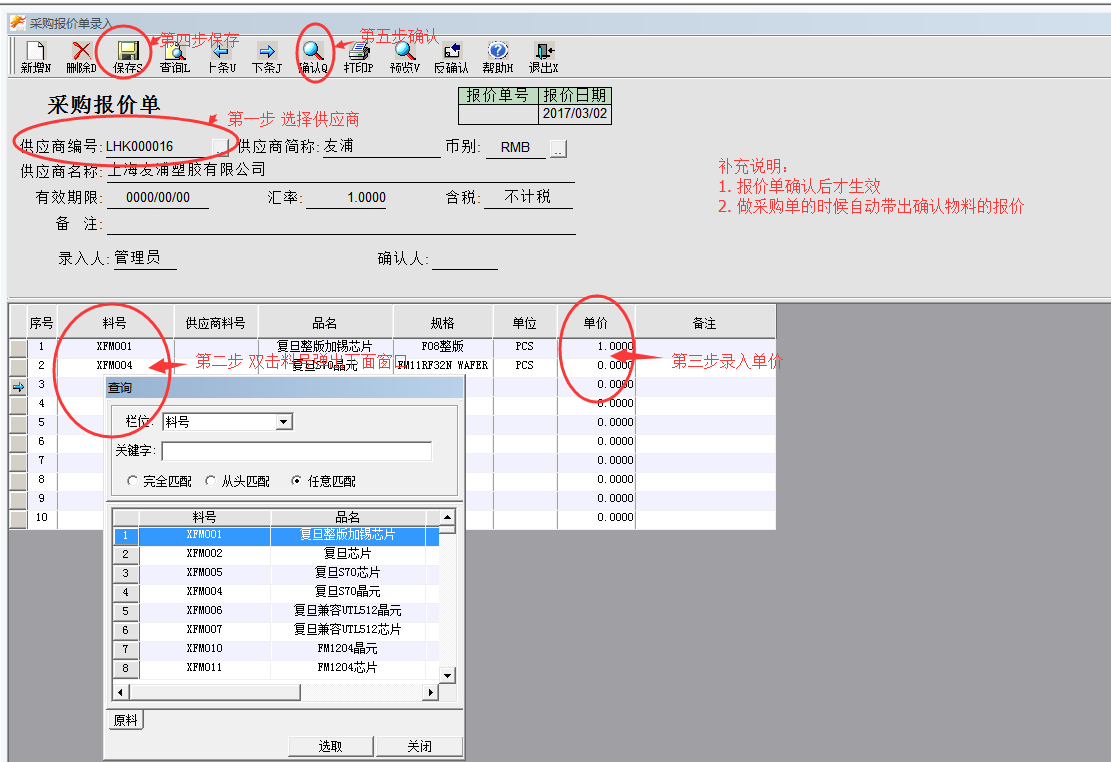The height and width of the screenshot is (762, 1111).
Task: Click the 单价 cell 1.0000 in row 1
Action: (x=596, y=347)
